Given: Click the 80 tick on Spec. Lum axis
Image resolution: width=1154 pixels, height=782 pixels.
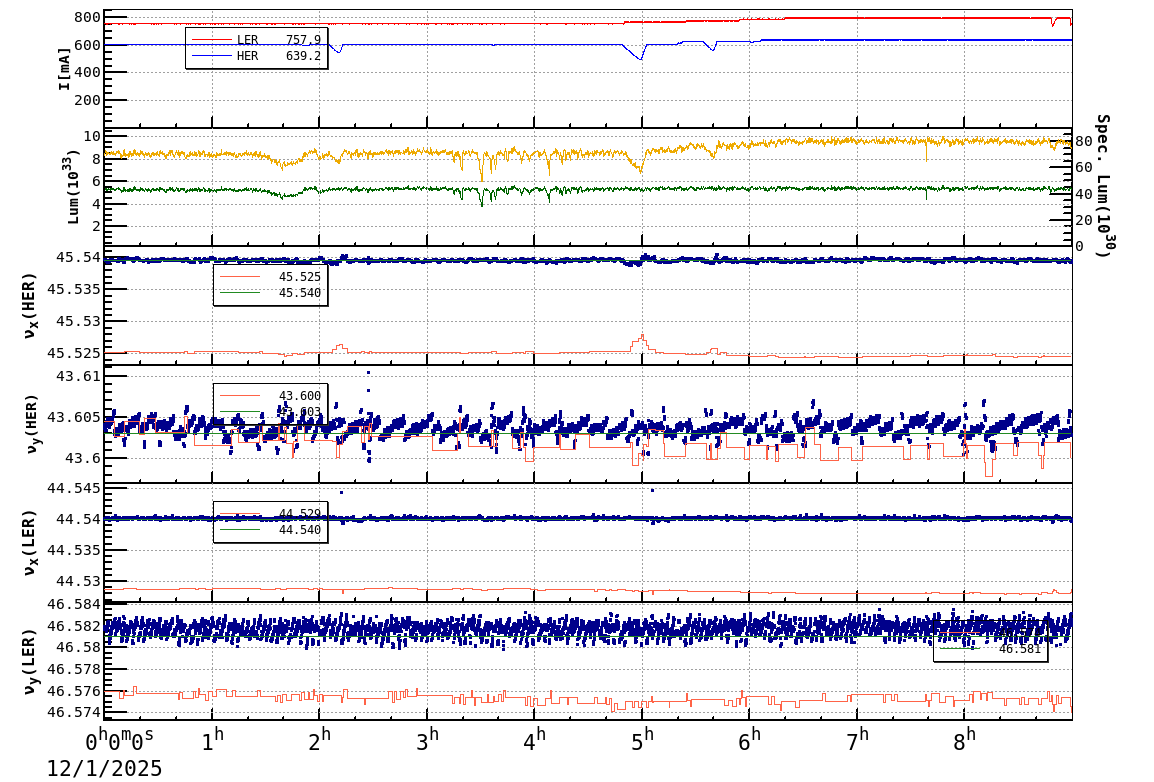Looking at the screenshot, I should point(1083,141).
